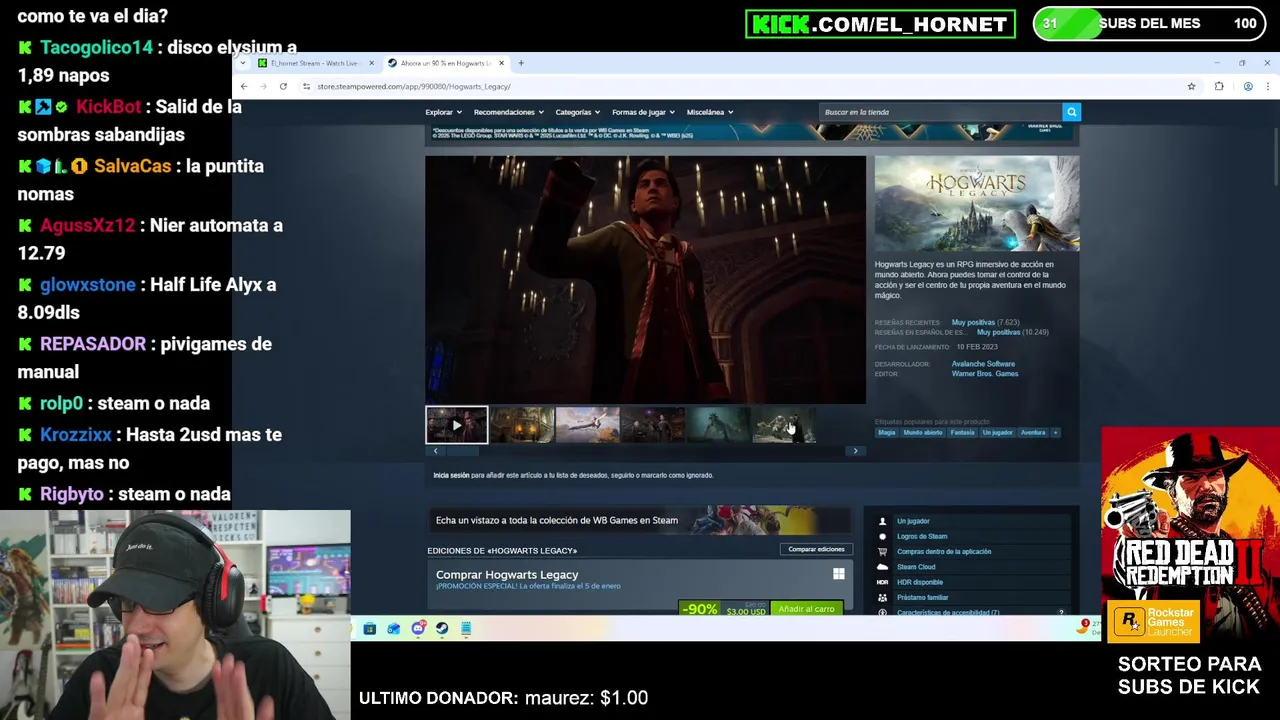Reload the Steam store page

coord(283,87)
